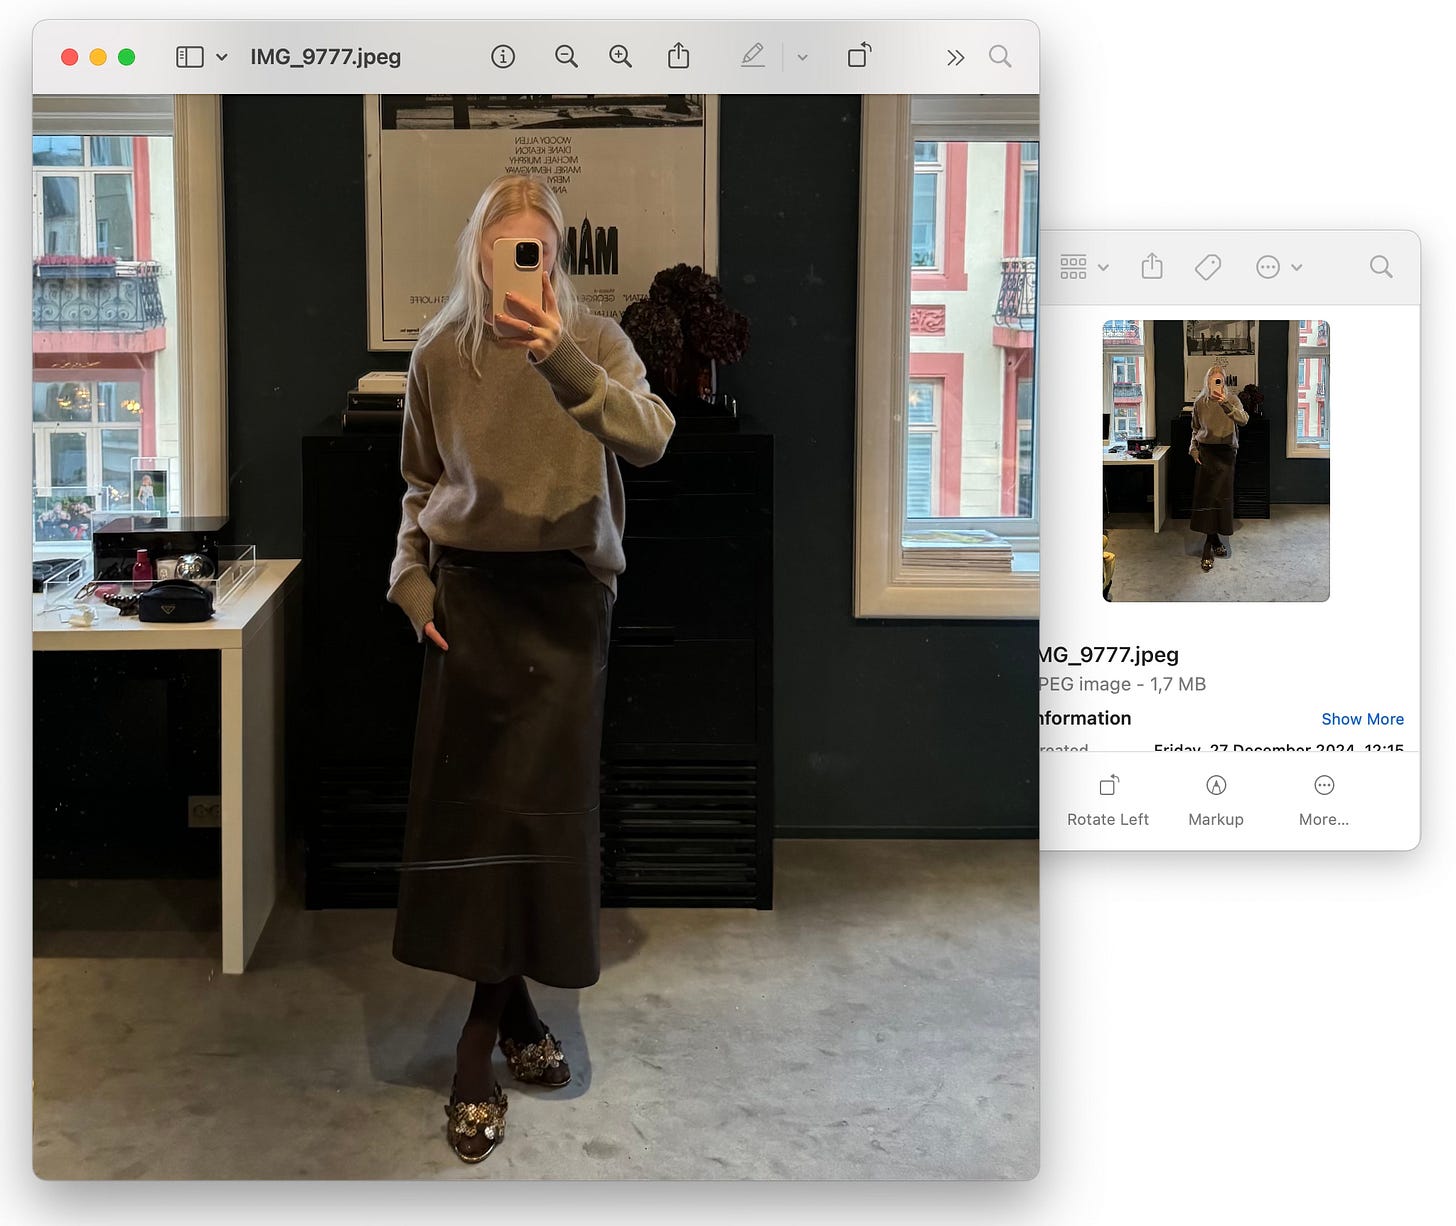Click the IMG_9777.jpeg window title
The image size is (1456, 1226).
[x=325, y=57]
